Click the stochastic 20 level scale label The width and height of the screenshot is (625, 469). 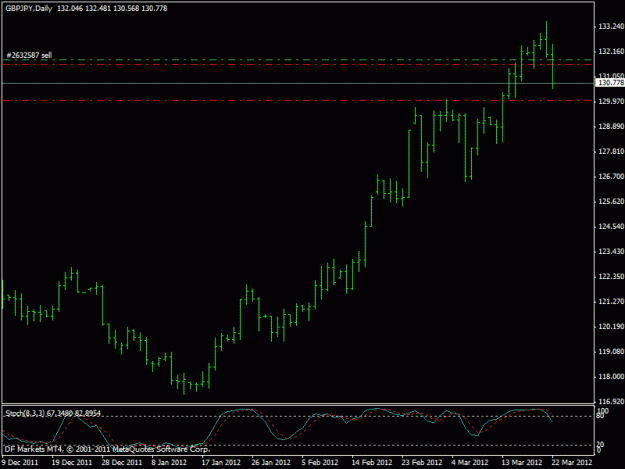pyautogui.click(x=601, y=444)
